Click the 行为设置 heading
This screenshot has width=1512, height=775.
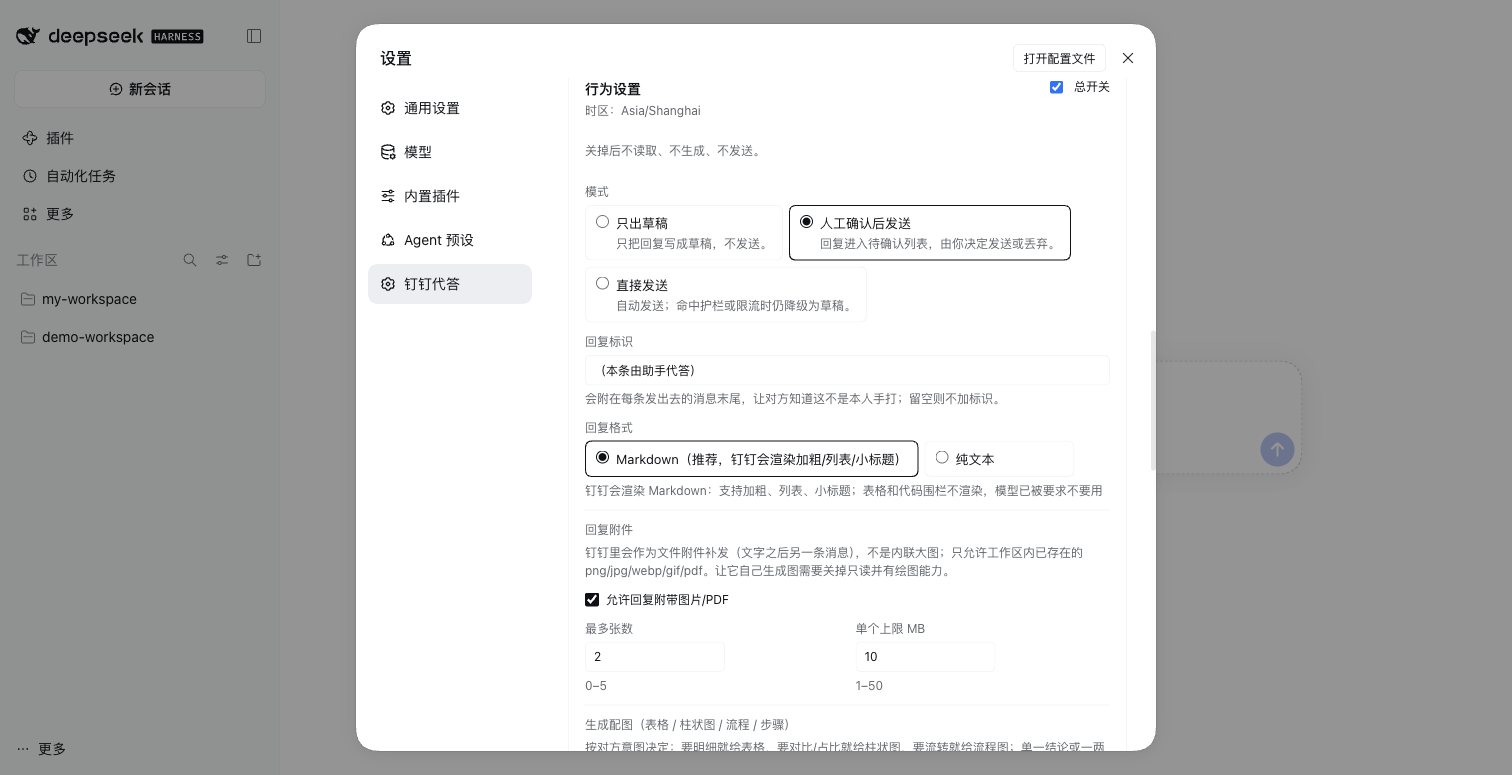[613, 89]
